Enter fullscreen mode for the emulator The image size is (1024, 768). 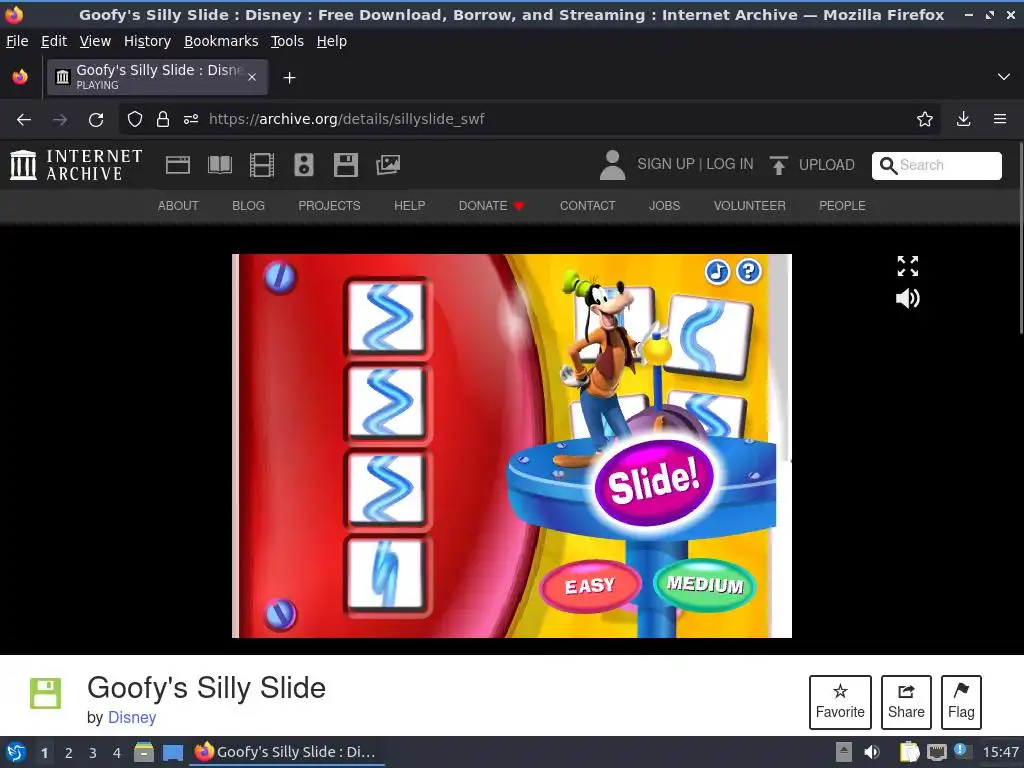tap(908, 266)
